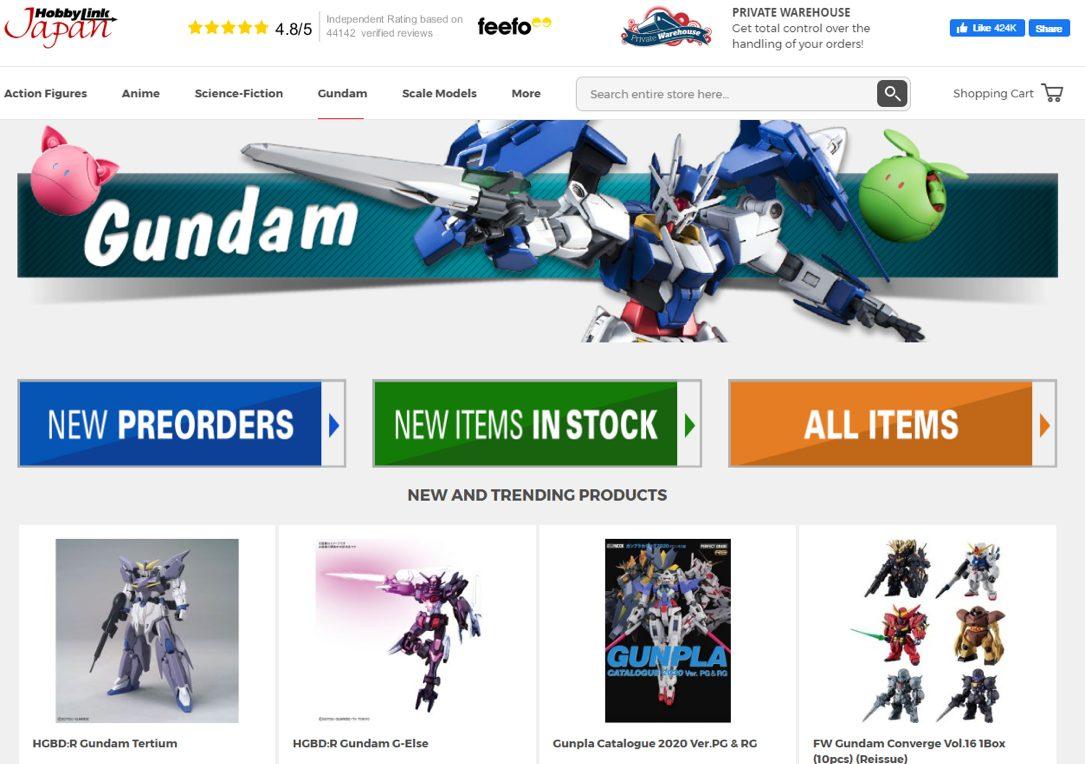
Task: Click the Facebook Like thumbs-up button
Action: point(987,28)
